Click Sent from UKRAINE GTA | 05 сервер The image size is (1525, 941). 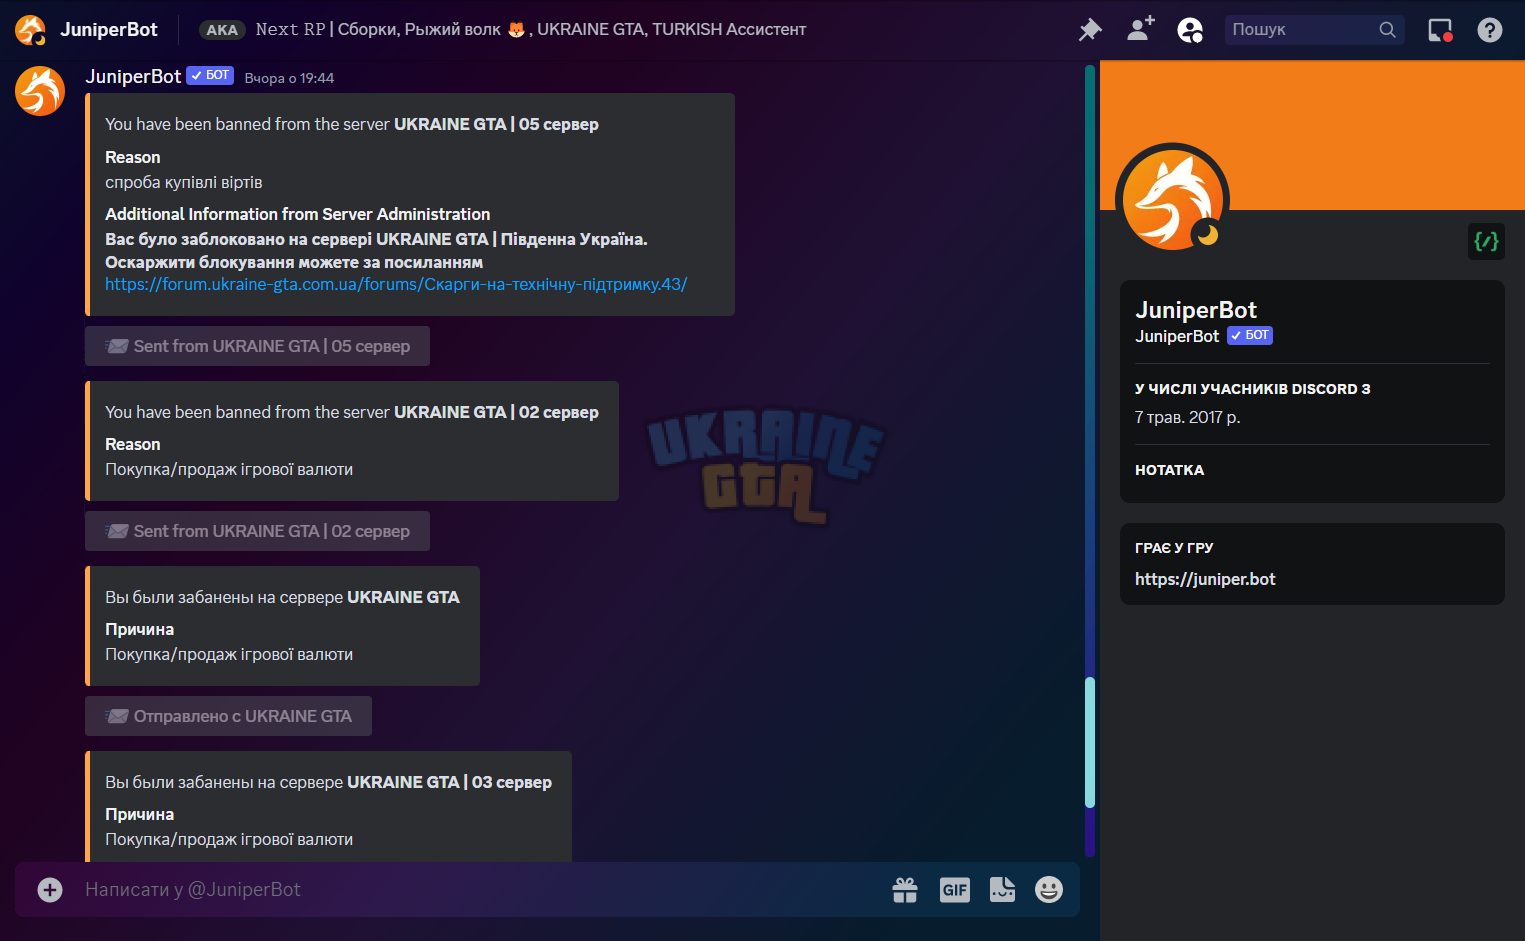pos(257,346)
